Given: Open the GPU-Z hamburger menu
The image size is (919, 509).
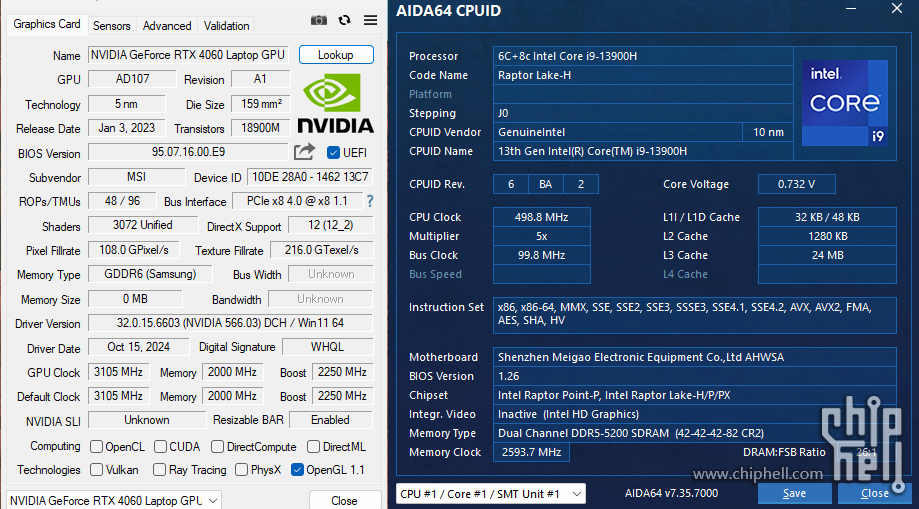Looking at the screenshot, I should (370, 21).
